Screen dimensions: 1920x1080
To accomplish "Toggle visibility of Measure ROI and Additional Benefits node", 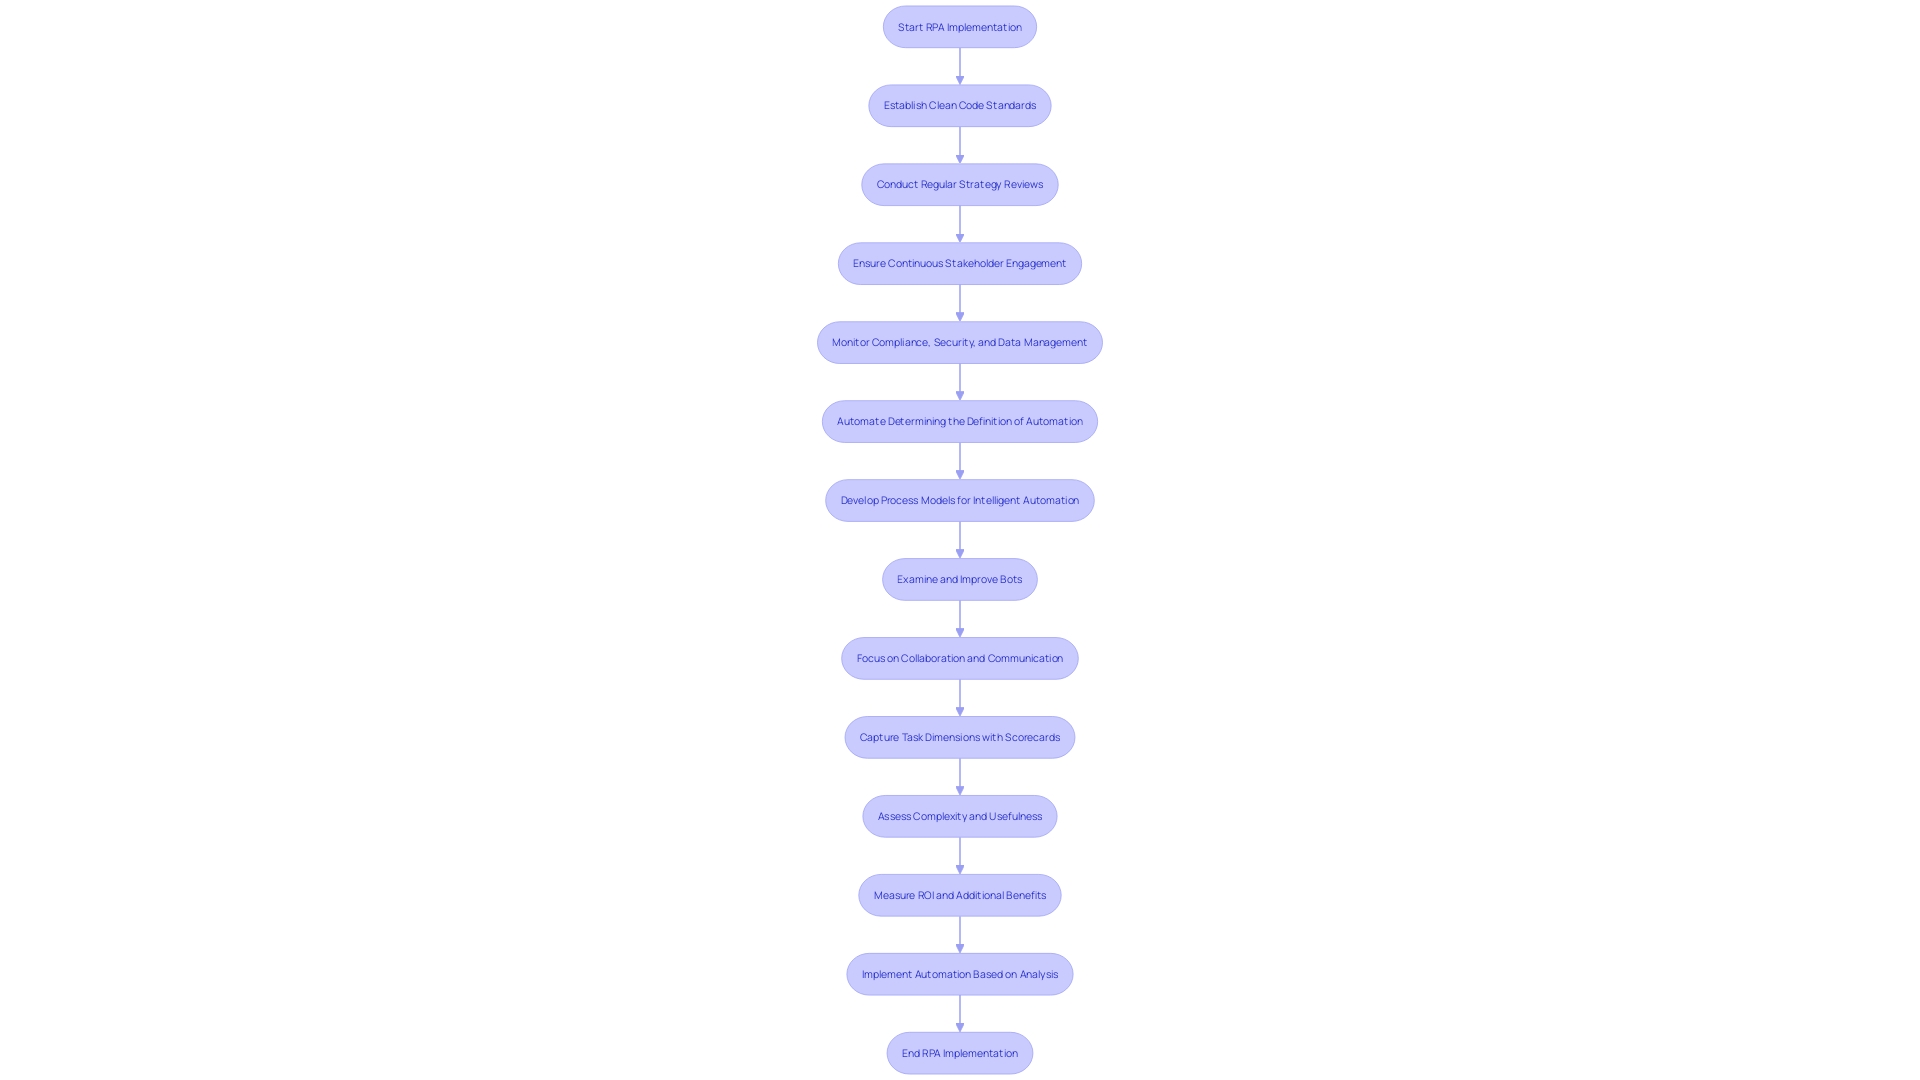I will pyautogui.click(x=960, y=894).
